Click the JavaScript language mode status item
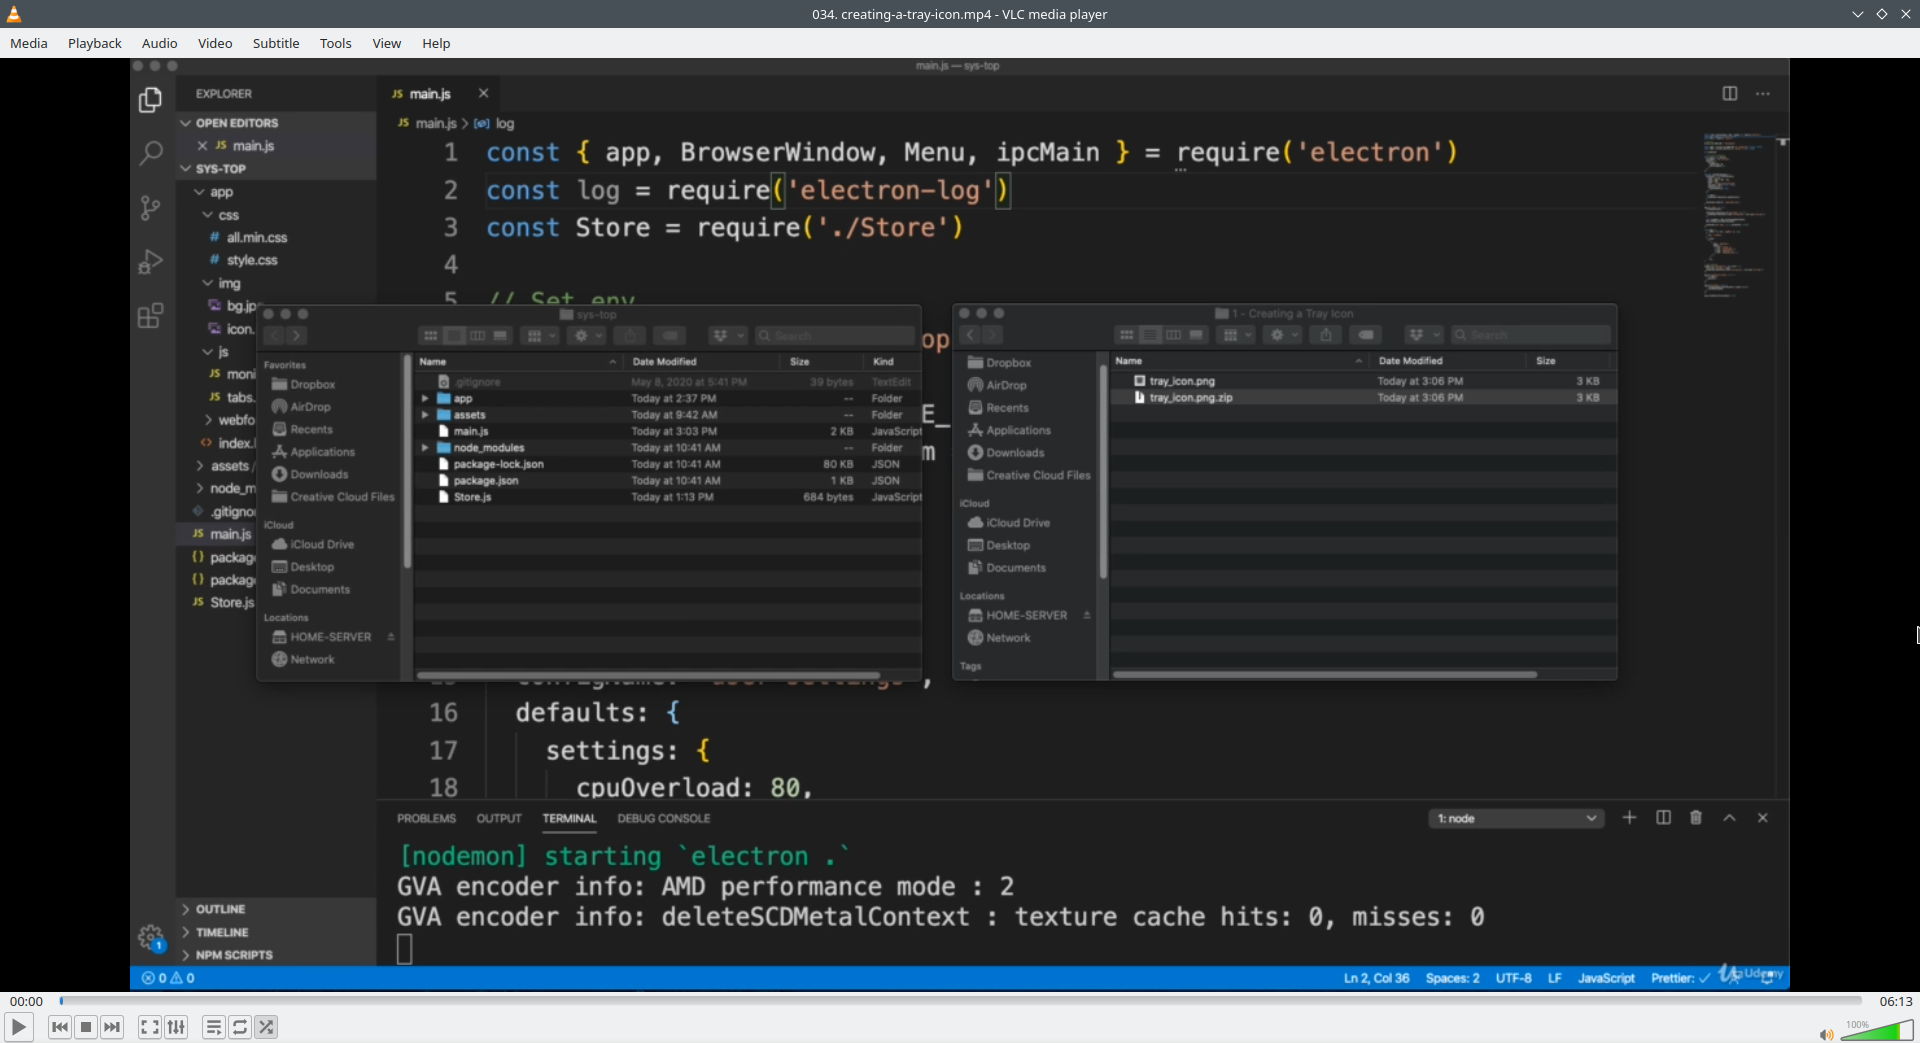 click(x=1606, y=978)
